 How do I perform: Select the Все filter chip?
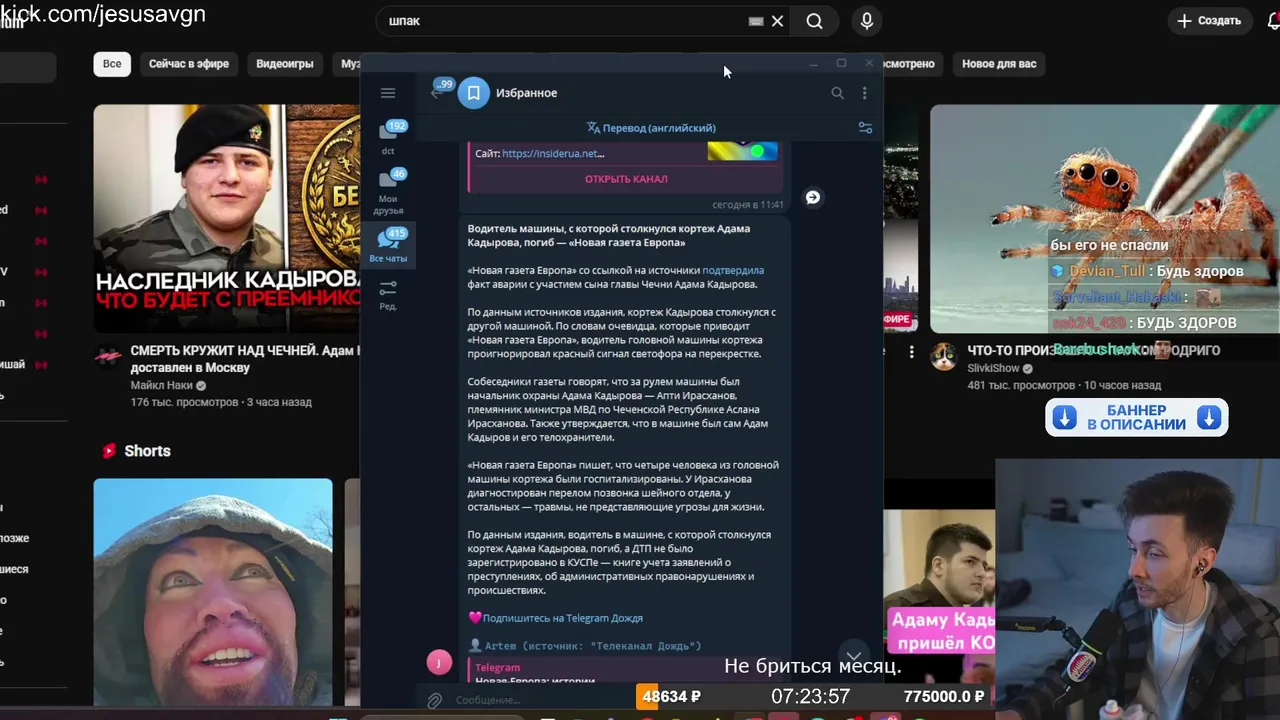(x=112, y=64)
